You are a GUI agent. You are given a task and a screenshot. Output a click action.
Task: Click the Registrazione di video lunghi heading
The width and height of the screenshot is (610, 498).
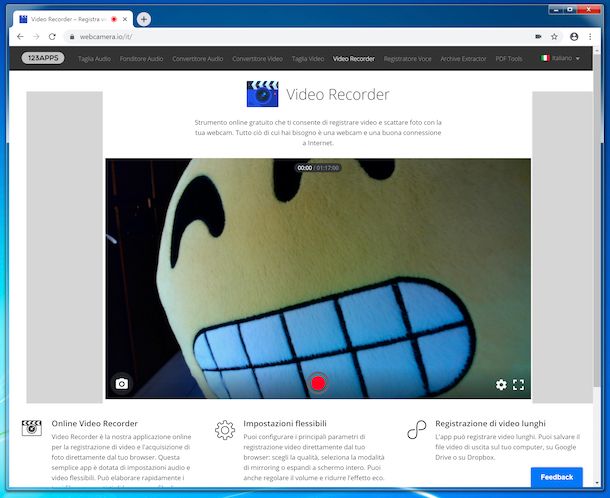tap(490, 423)
